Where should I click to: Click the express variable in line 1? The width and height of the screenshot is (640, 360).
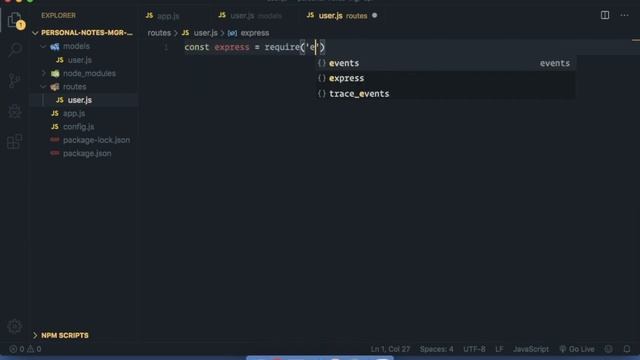tap(231, 47)
